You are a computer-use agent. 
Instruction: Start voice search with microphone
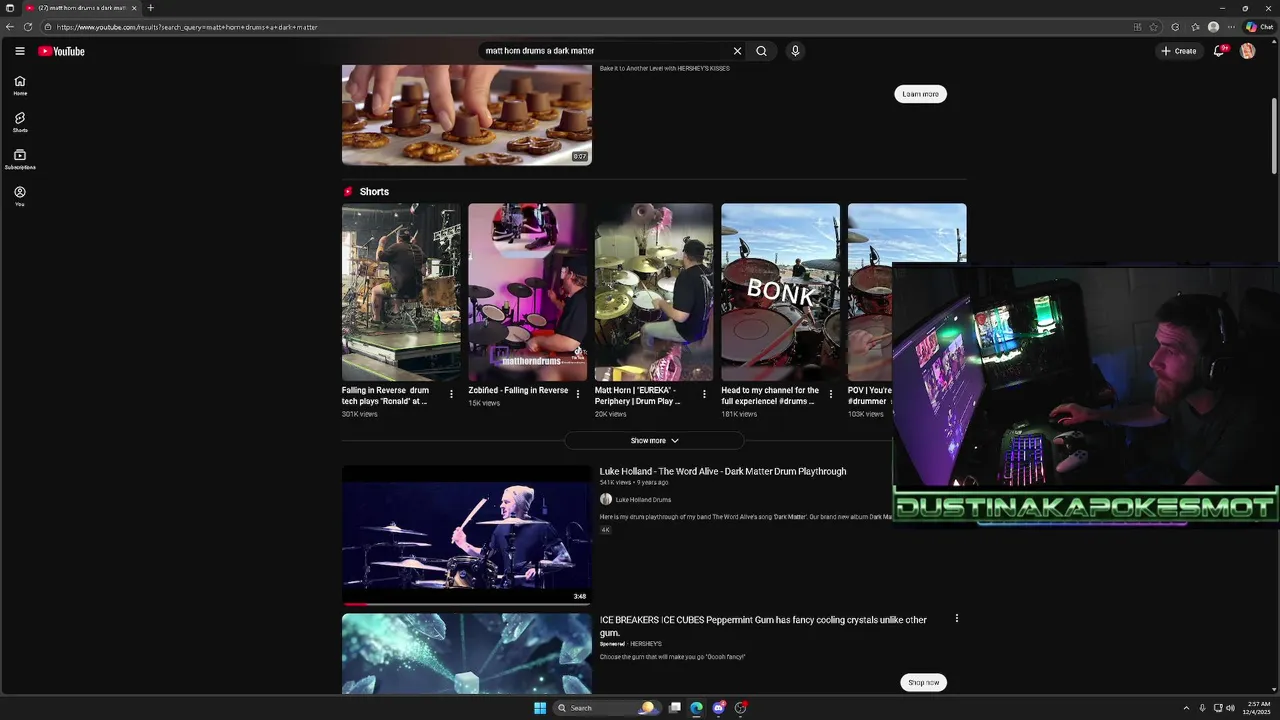tap(795, 51)
